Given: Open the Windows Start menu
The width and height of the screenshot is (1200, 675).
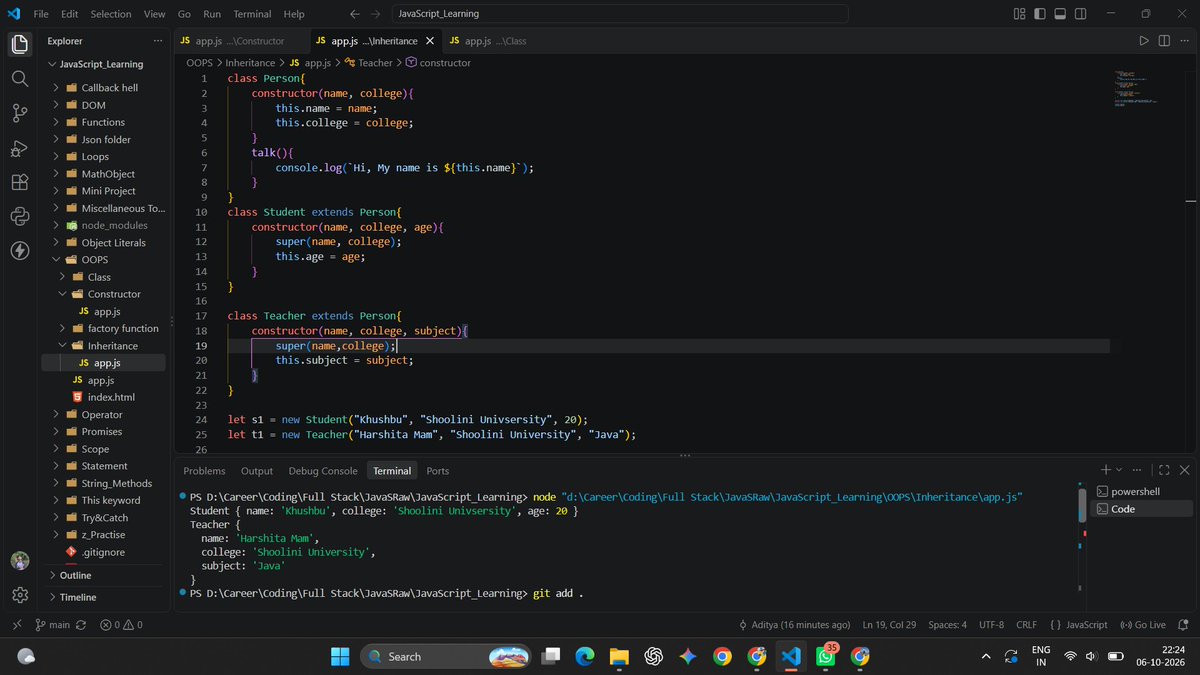Looking at the screenshot, I should click(340, 656).
